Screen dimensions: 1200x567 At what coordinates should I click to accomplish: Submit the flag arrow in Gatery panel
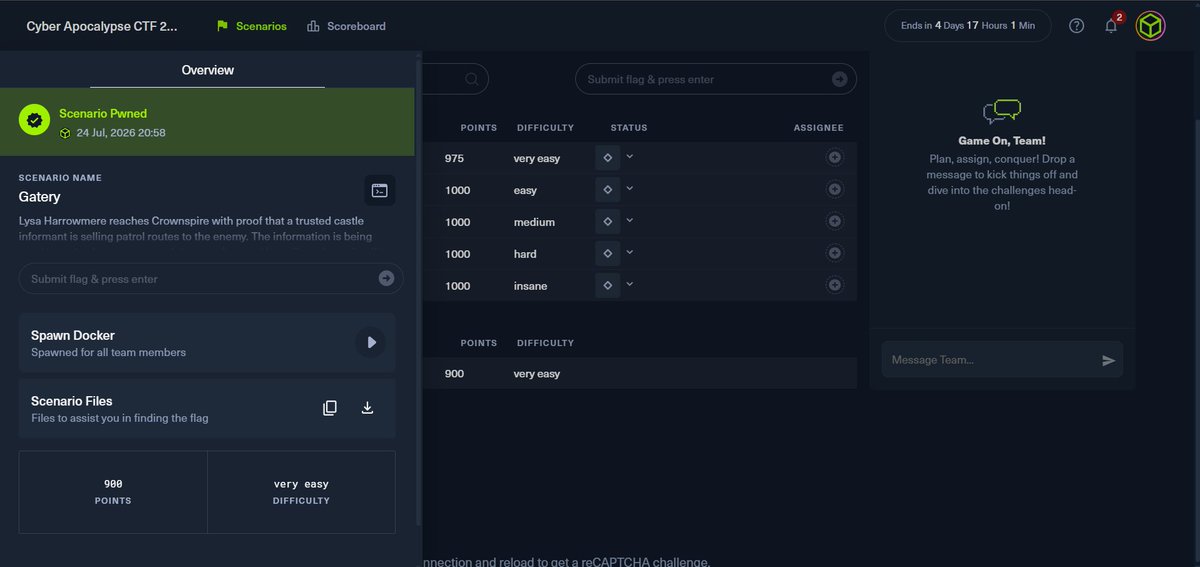click(x=386, y=278)
